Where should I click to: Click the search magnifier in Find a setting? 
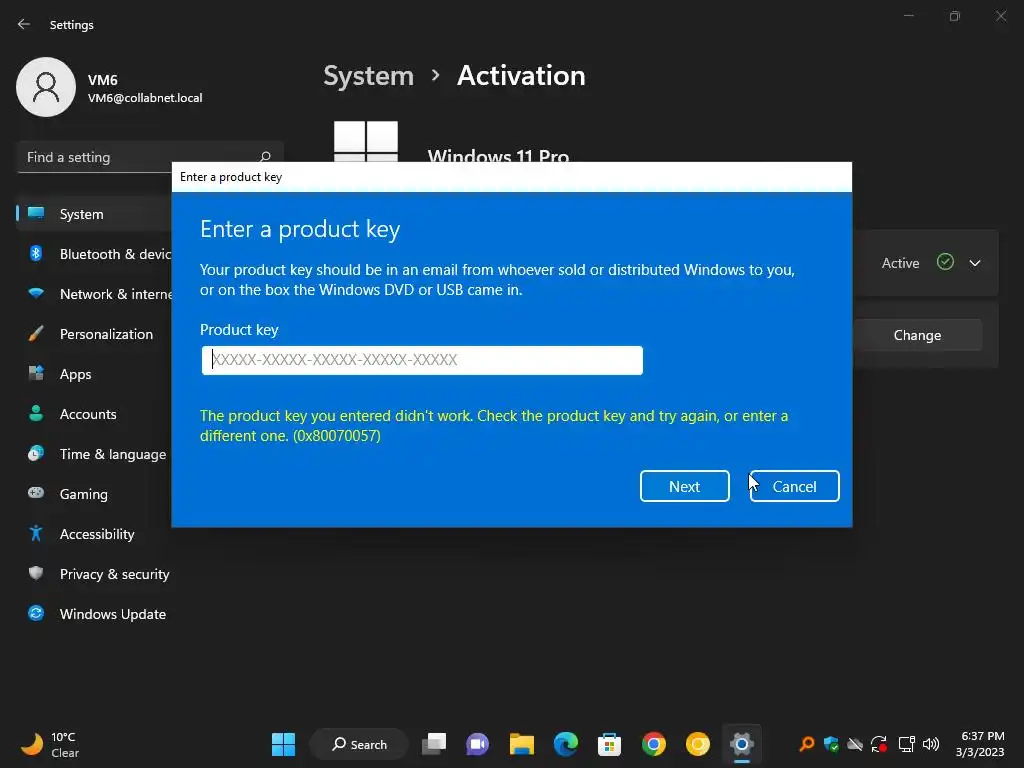(265, 157)
